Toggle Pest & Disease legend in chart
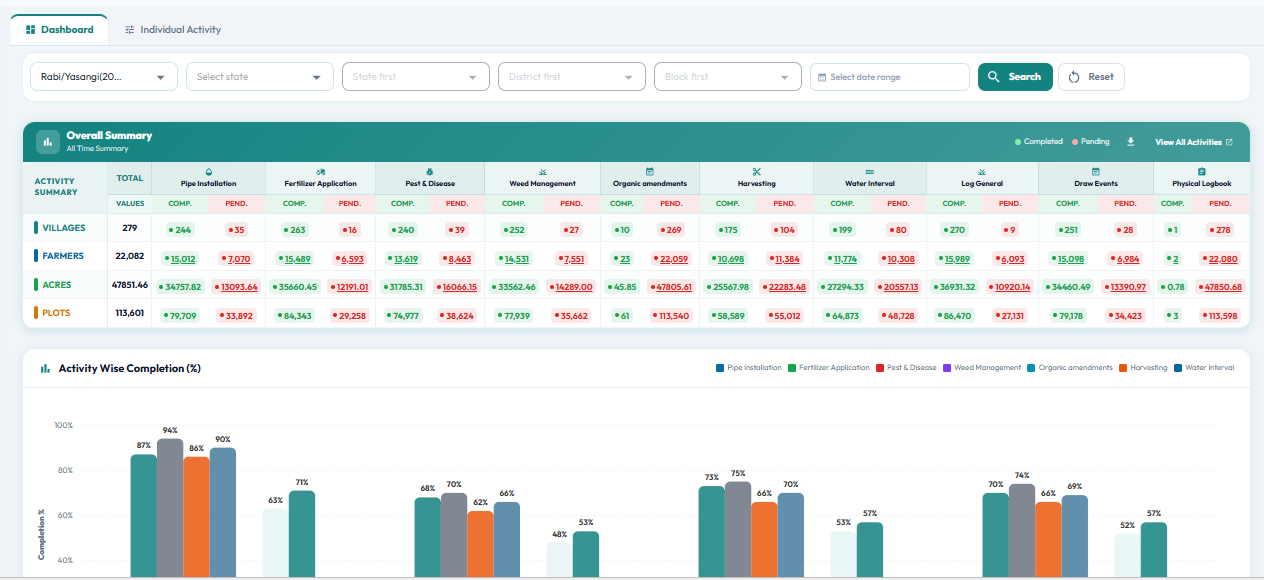 pos(906,368)
